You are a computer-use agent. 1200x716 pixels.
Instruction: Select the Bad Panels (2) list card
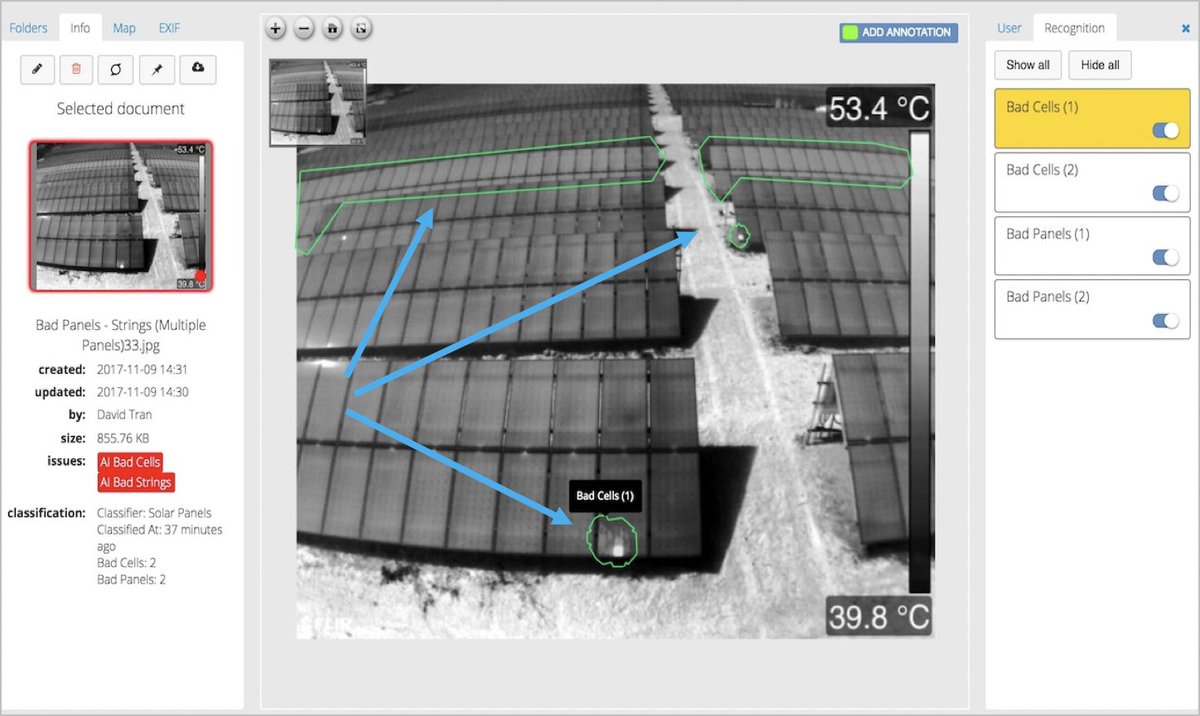point(1092,309)
